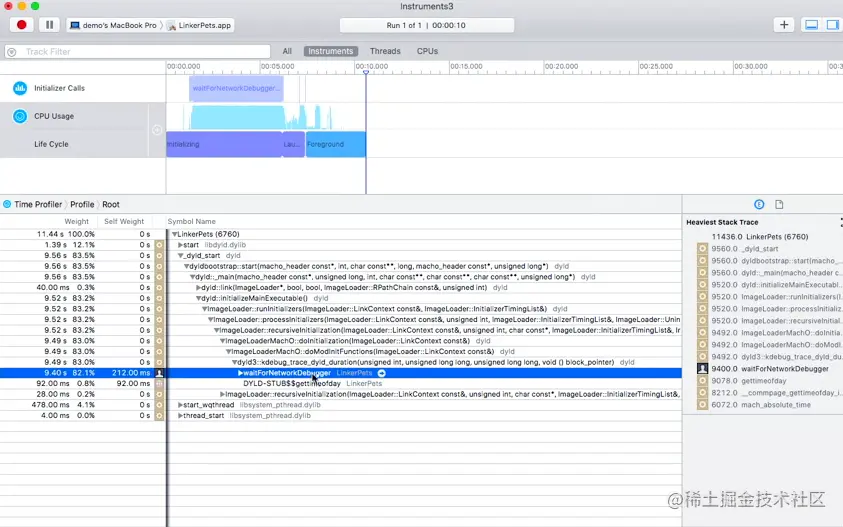Collapse the ImageLoaderMachO::doModInitFunctions row

point(228,352)
